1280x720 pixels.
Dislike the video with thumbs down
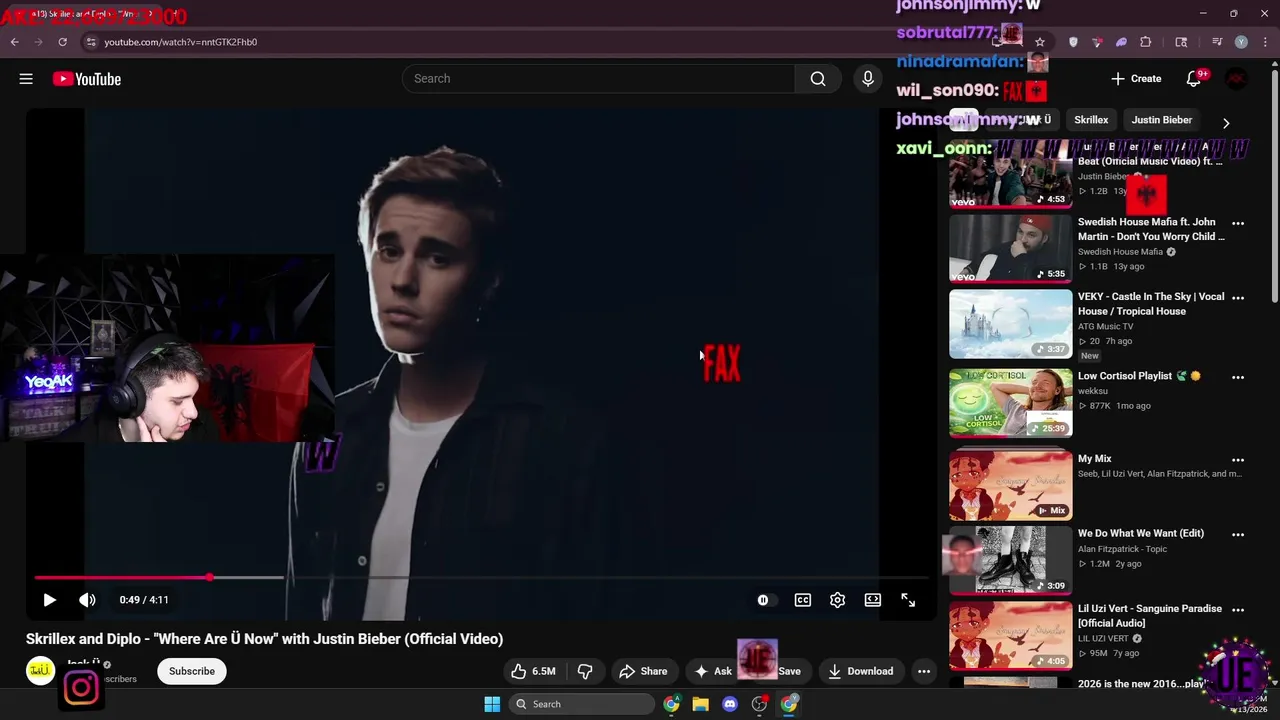tap(586, 671)
